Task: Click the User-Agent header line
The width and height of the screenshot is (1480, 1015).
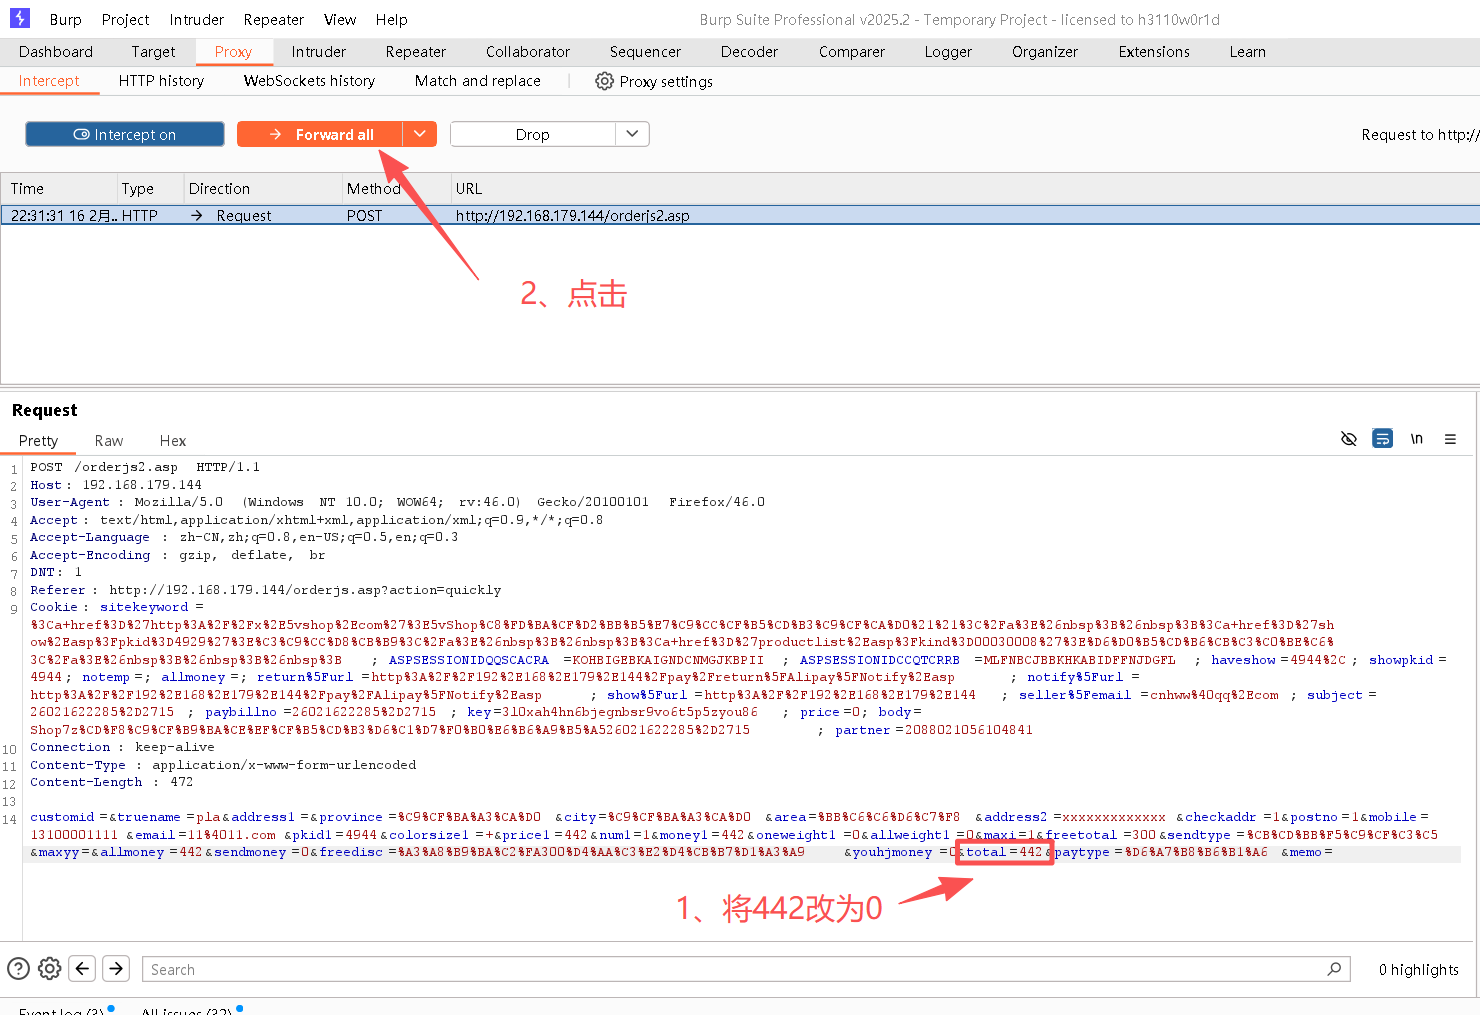Action: 397,502
